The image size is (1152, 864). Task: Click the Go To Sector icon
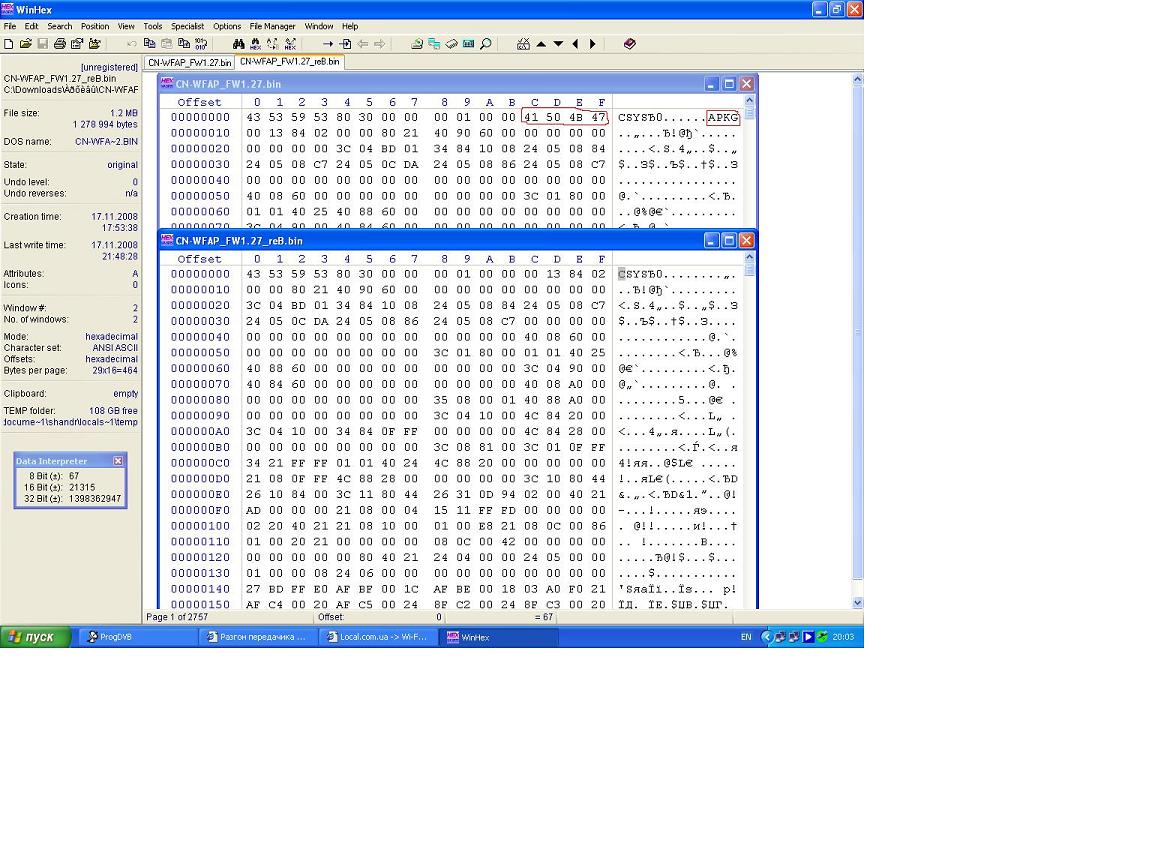[x=345, y=44]
